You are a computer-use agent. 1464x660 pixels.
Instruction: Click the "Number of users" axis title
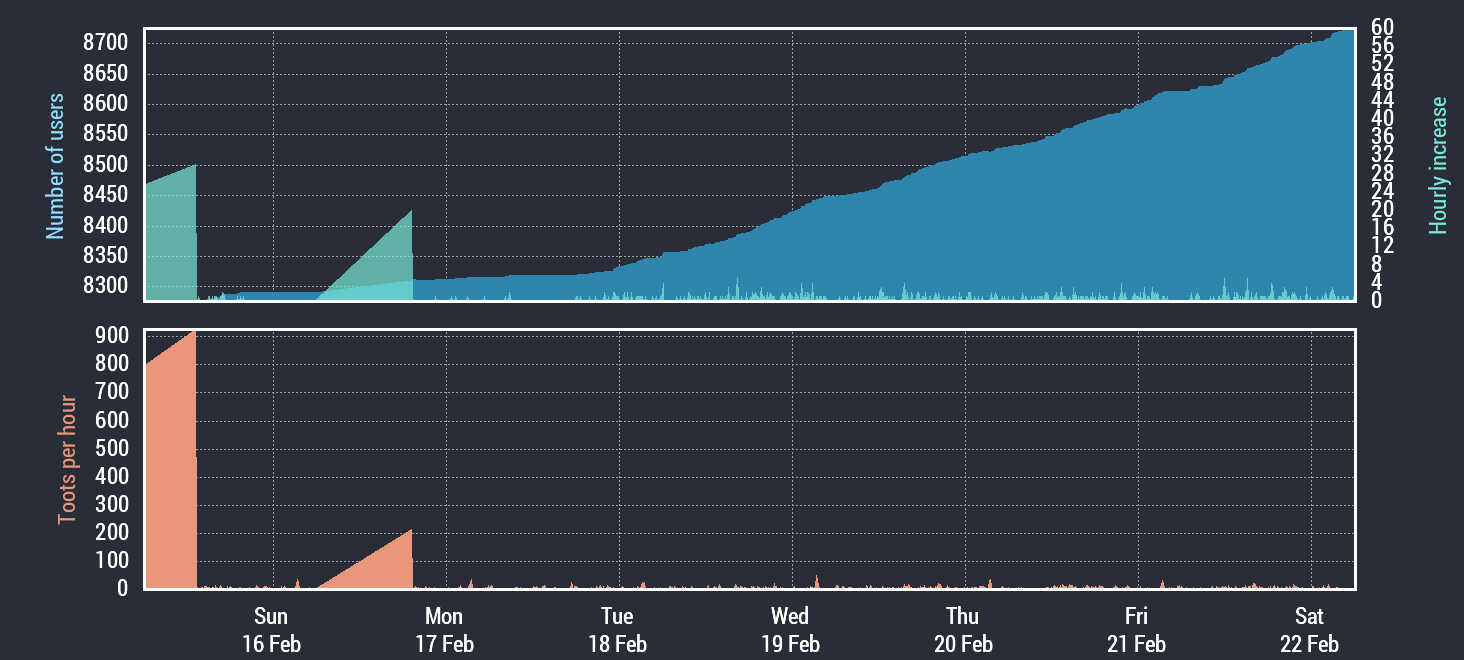tap(56, 166)
